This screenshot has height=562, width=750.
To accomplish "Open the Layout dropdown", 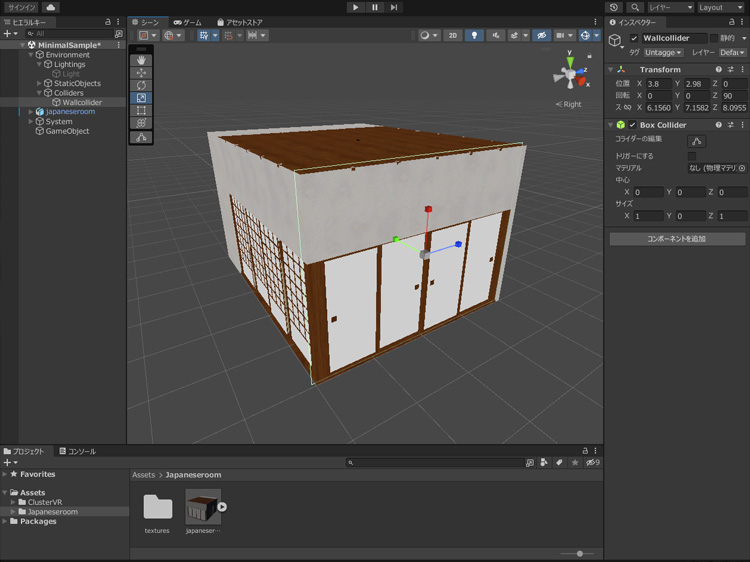I will [x=721, y=7].
